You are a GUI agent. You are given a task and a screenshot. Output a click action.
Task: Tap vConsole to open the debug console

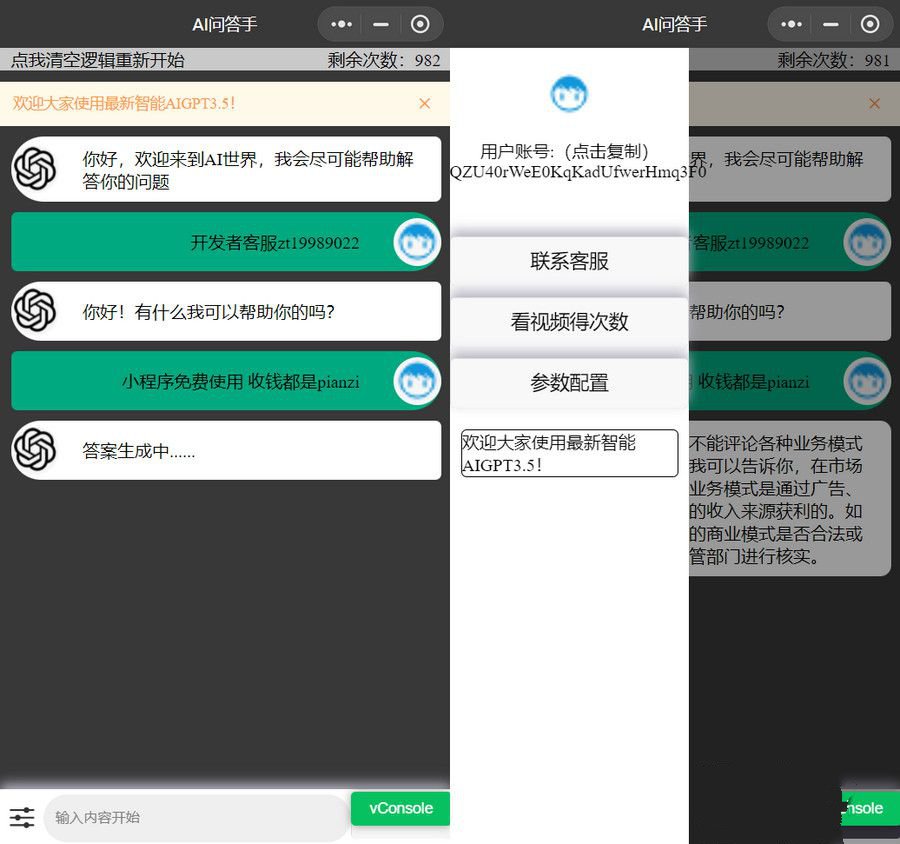click(400, 808)
